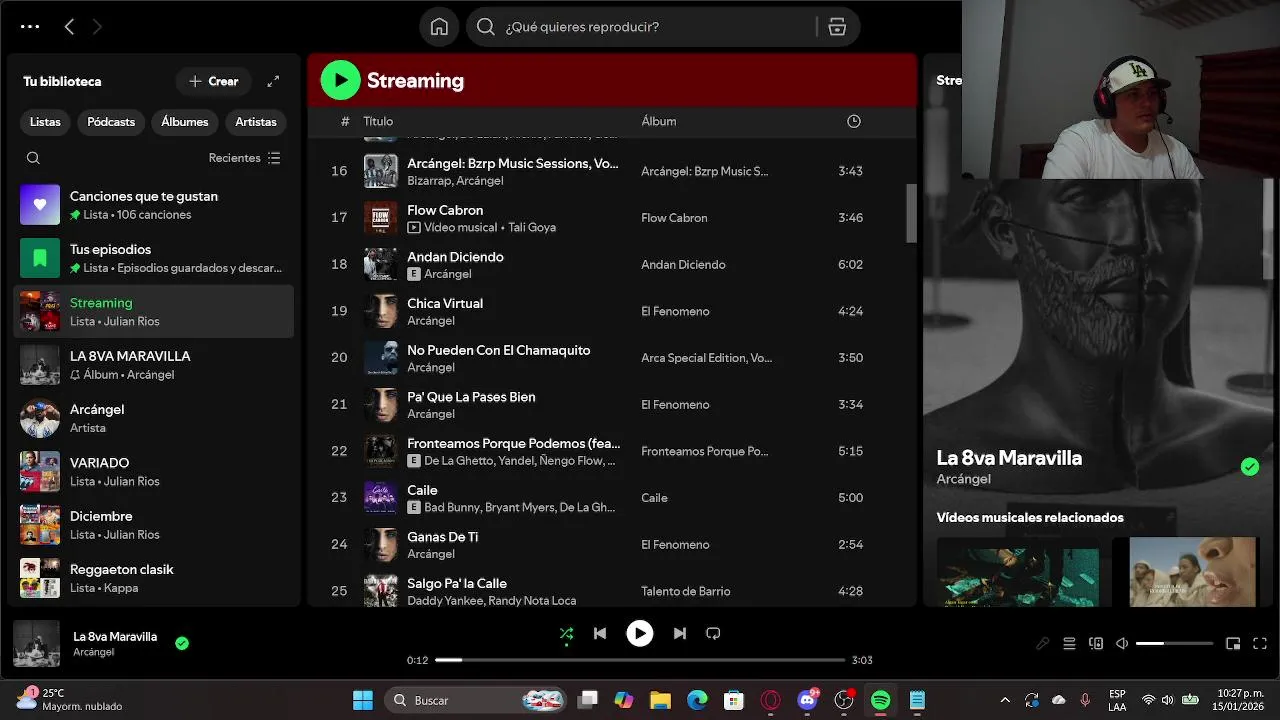Click the song progress bar
Screen dimensions: 1280x720
click(640, 660)
